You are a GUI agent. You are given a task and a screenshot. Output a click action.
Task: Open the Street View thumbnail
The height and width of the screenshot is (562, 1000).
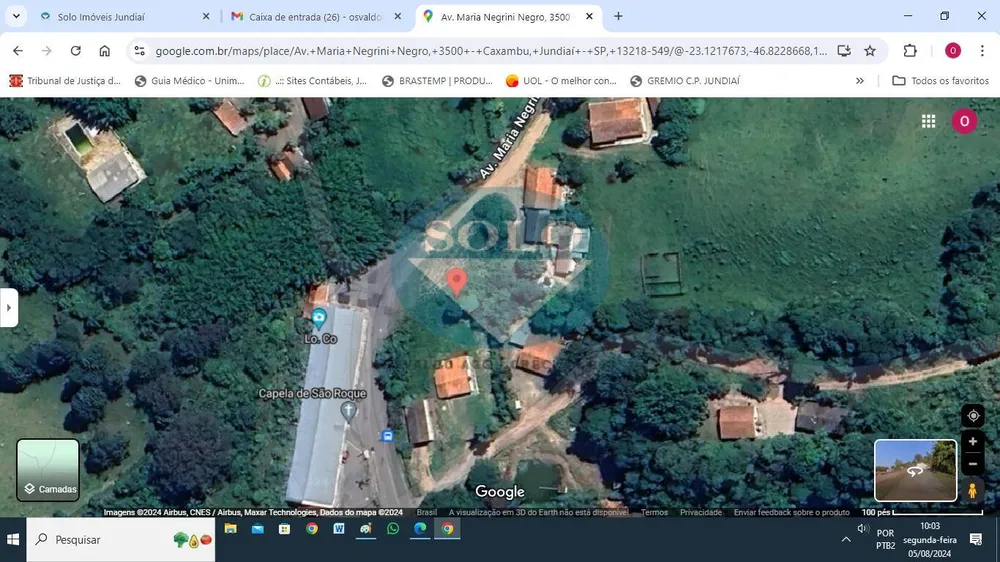[915, 470]
